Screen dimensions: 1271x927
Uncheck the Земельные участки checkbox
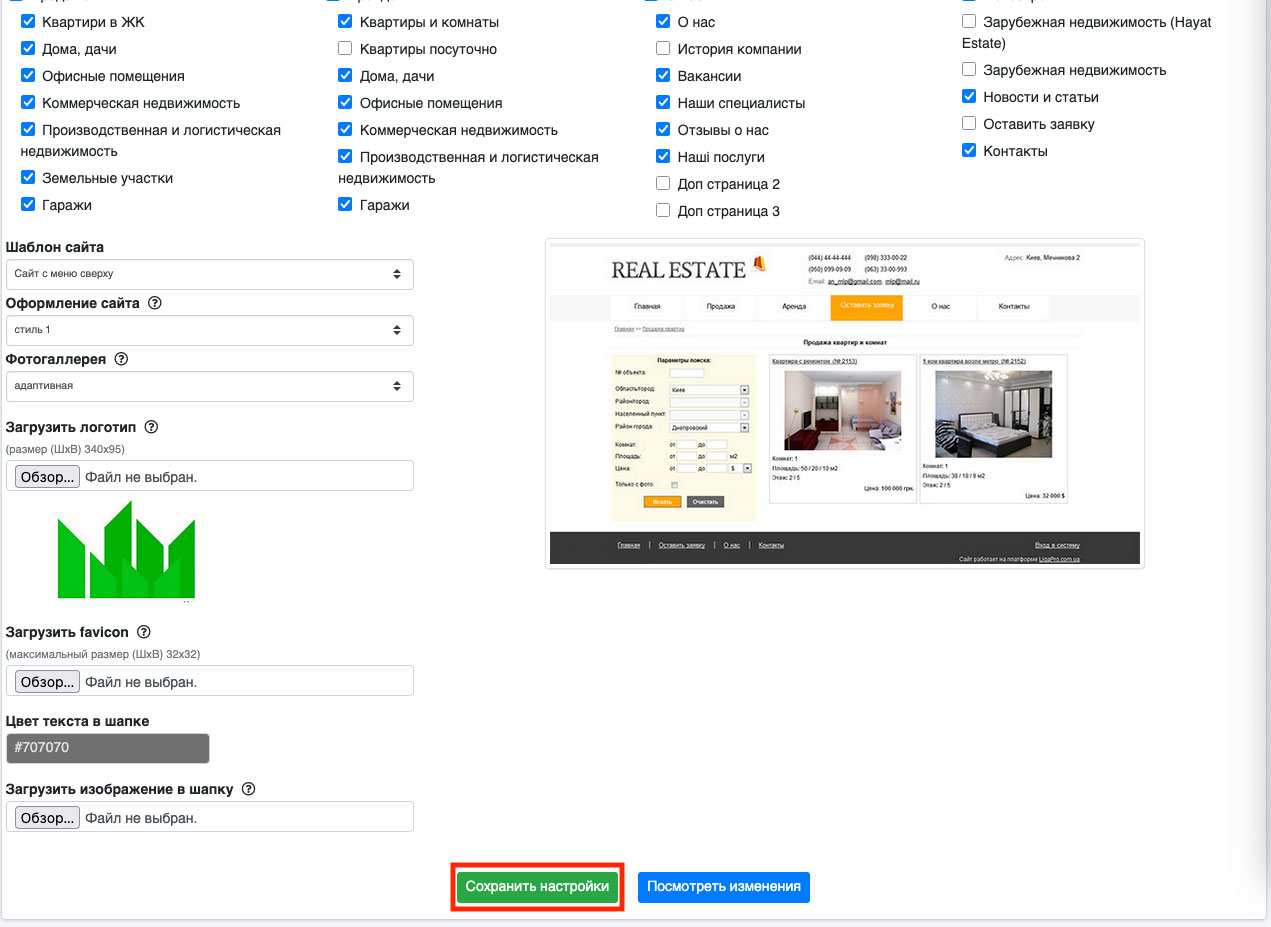click(28, 178)
